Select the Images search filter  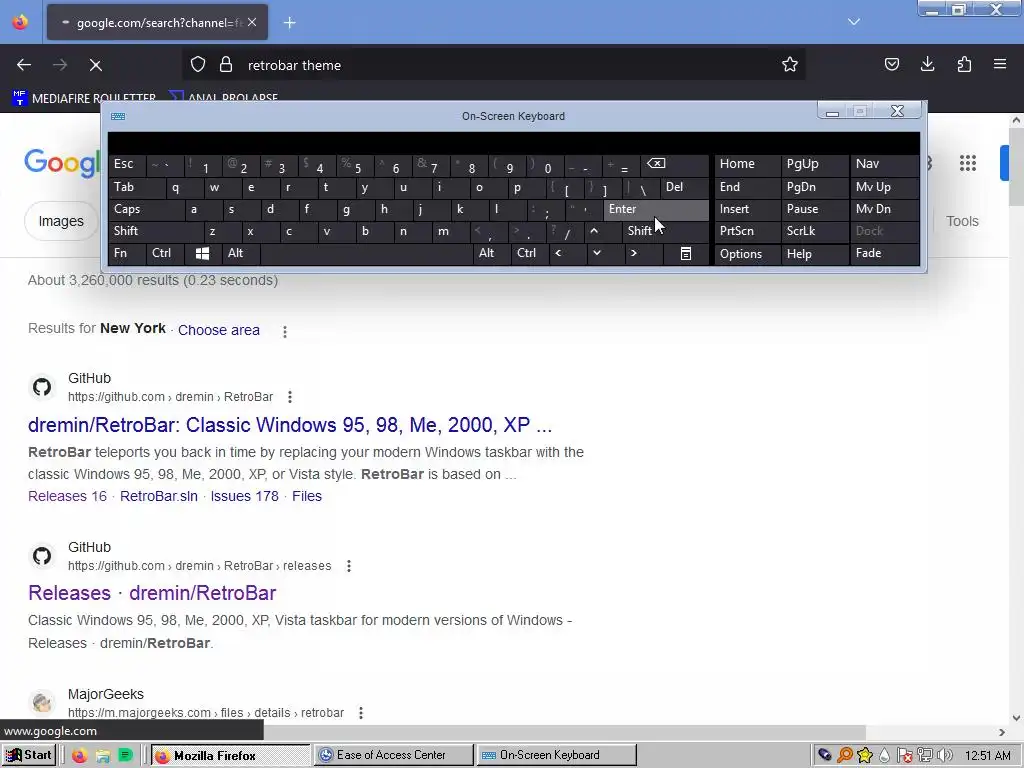[x=61, y=221]
